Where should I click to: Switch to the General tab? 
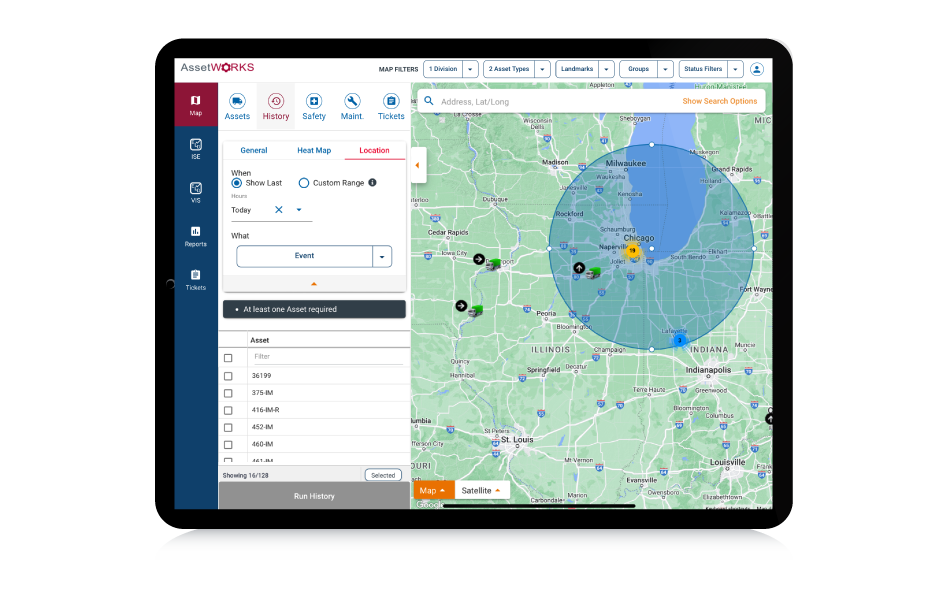pyautogui.click(x=254, y=150)
